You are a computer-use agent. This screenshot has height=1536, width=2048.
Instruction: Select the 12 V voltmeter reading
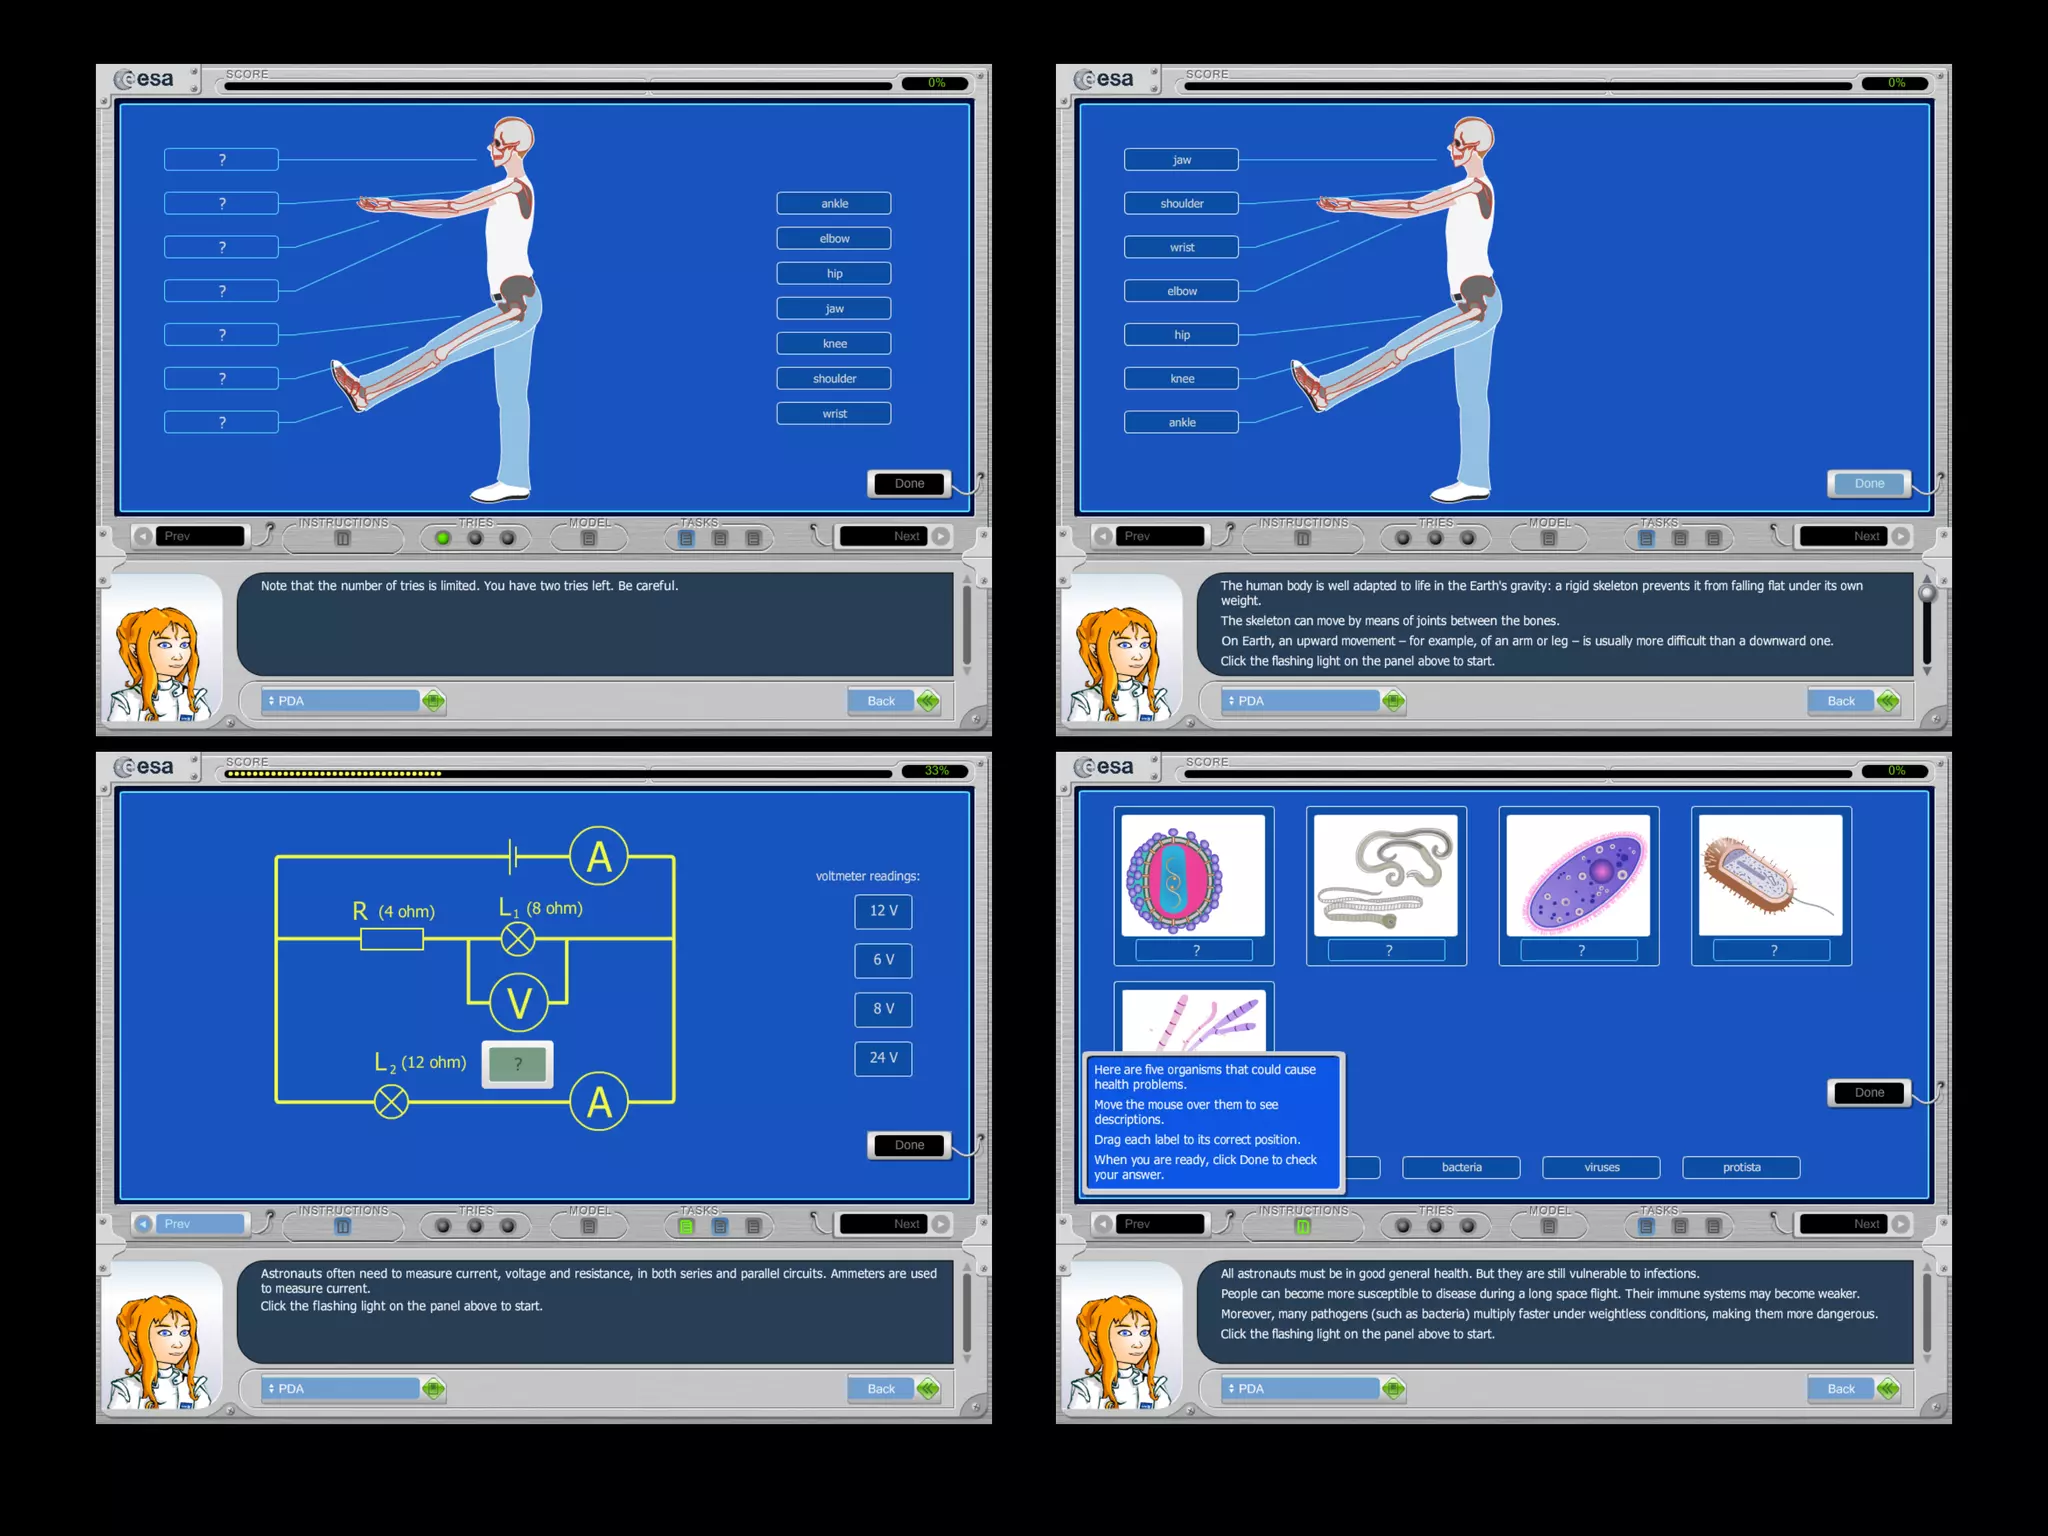[x=883, y=911]
